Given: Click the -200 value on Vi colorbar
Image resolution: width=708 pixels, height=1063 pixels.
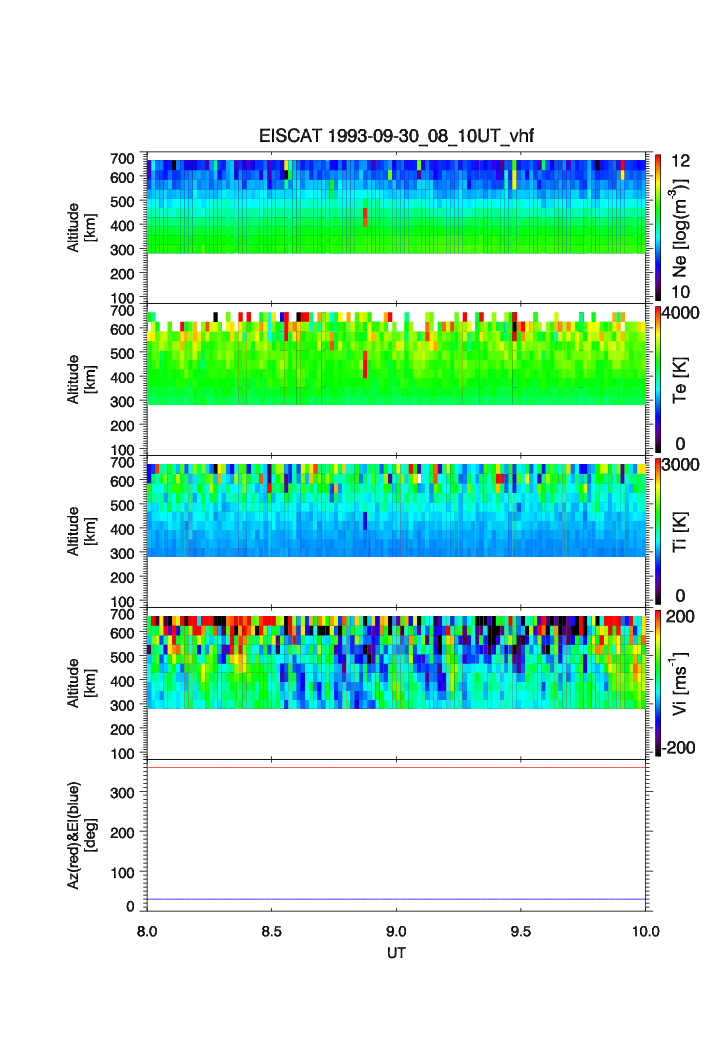Looking at the screenshot, I should [x=679, y=748].
